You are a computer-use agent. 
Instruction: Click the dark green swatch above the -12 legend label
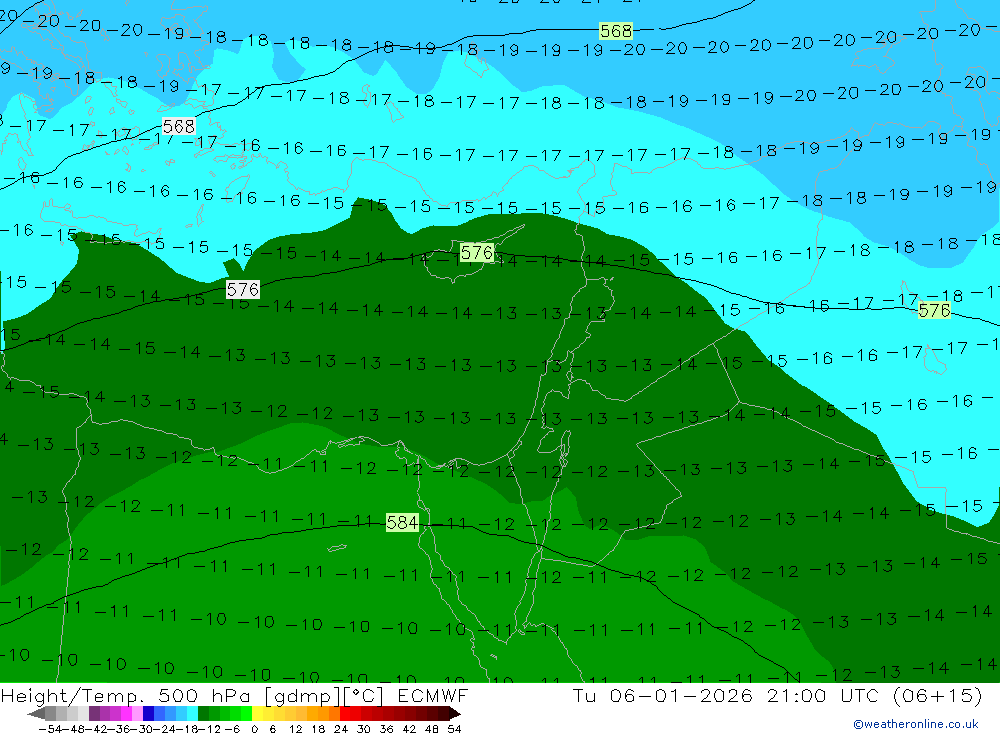203,714
